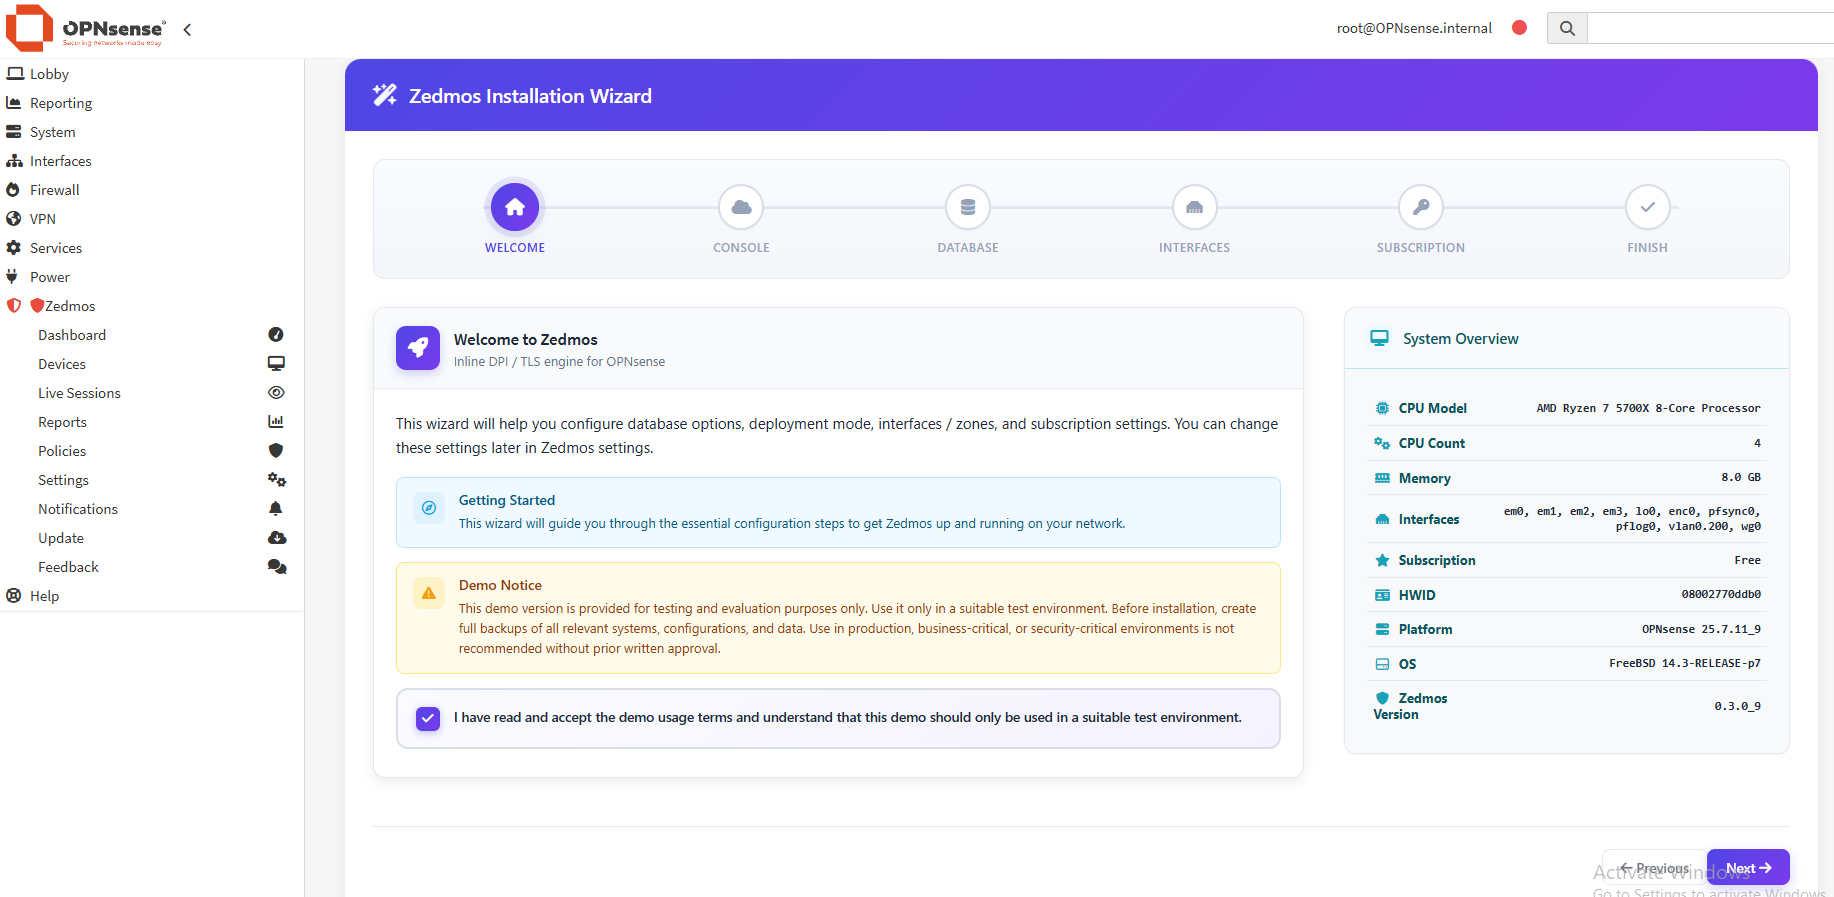Click the HWID value 08002770ddb0
Image resolution: width=1834 pixels, height=897 pixels.
(x=1721, y=594)
